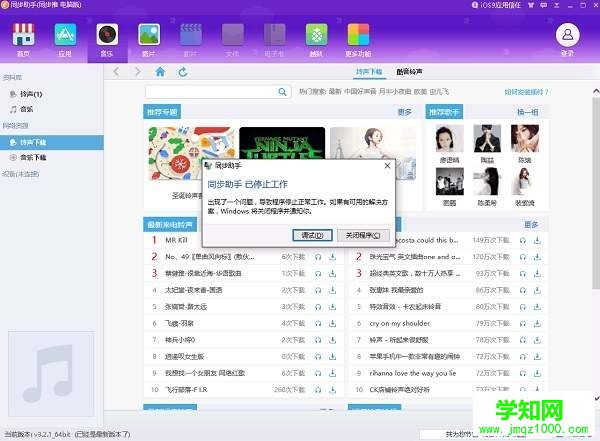Select the 图片 pictures toolbar icon
600x441 pixels.
tap(149, 39)
